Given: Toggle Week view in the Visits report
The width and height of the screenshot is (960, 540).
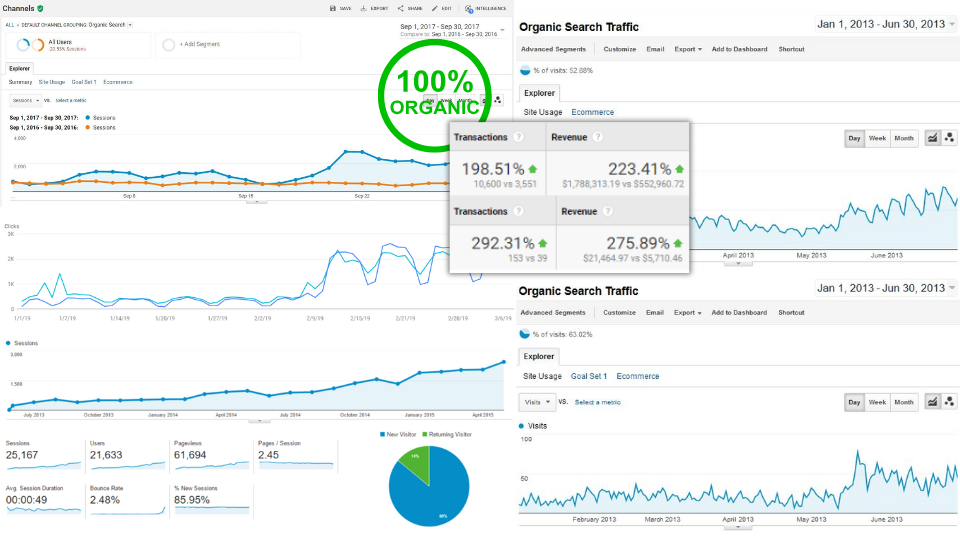Looking at the screenshot, I should pyautogui.click(x=877, y=402).
